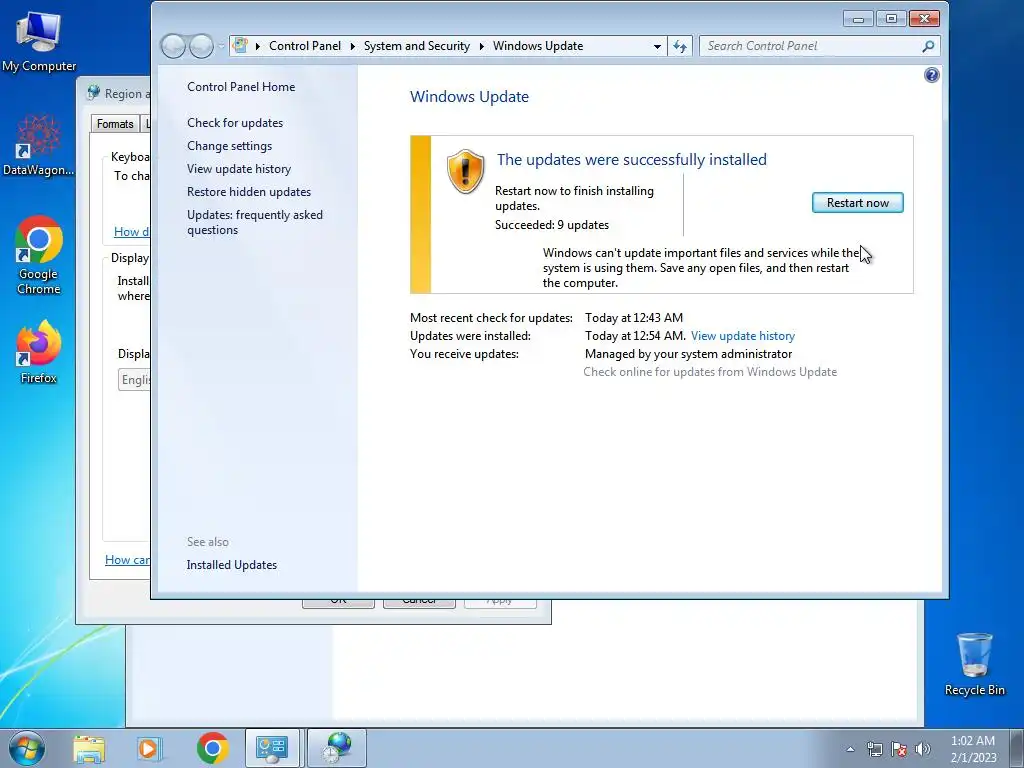Click 'Managed by your system administrator' text
Image resolution: width=1024 pixels, height=768 pixels.
[688, 354]
